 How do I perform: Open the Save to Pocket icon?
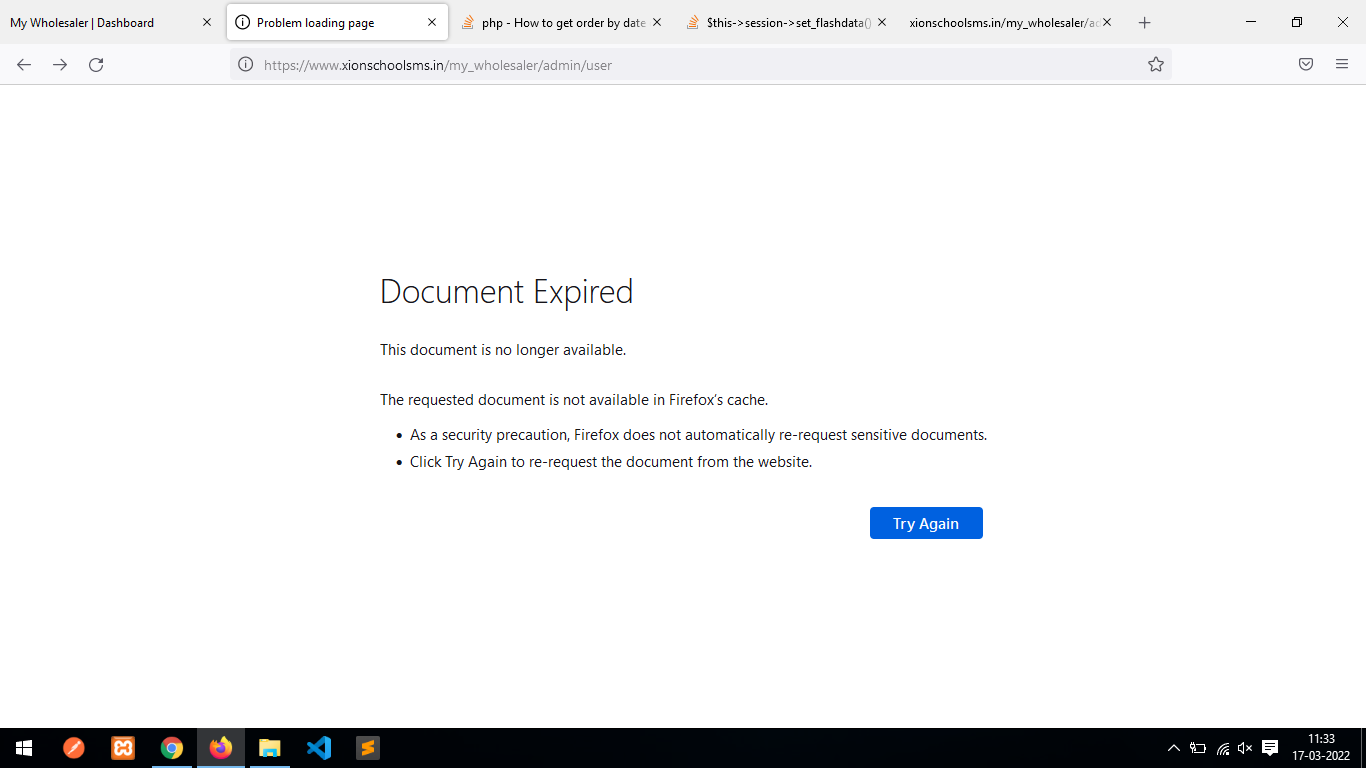pyautogui.click(x=1306, y=65)
